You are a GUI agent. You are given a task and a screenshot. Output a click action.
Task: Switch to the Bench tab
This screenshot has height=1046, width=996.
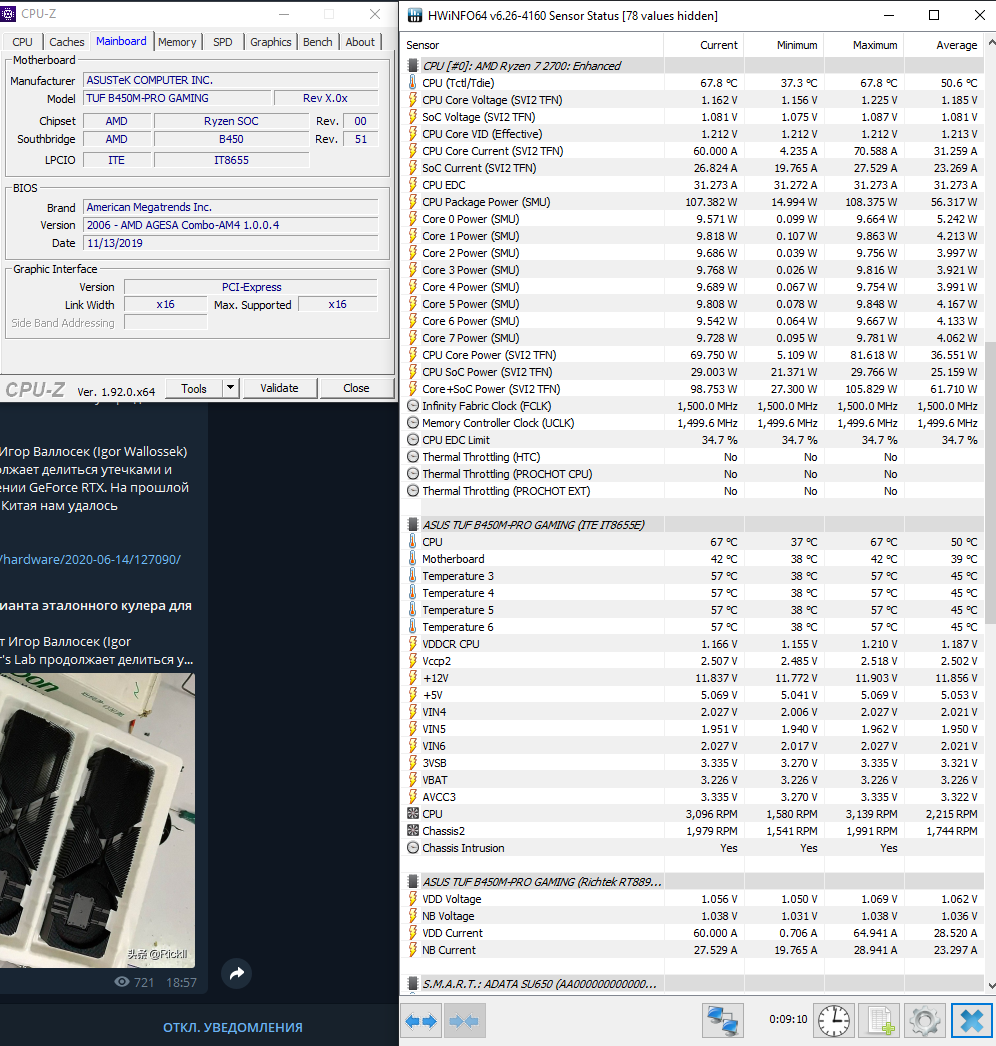tap(318, 42)
